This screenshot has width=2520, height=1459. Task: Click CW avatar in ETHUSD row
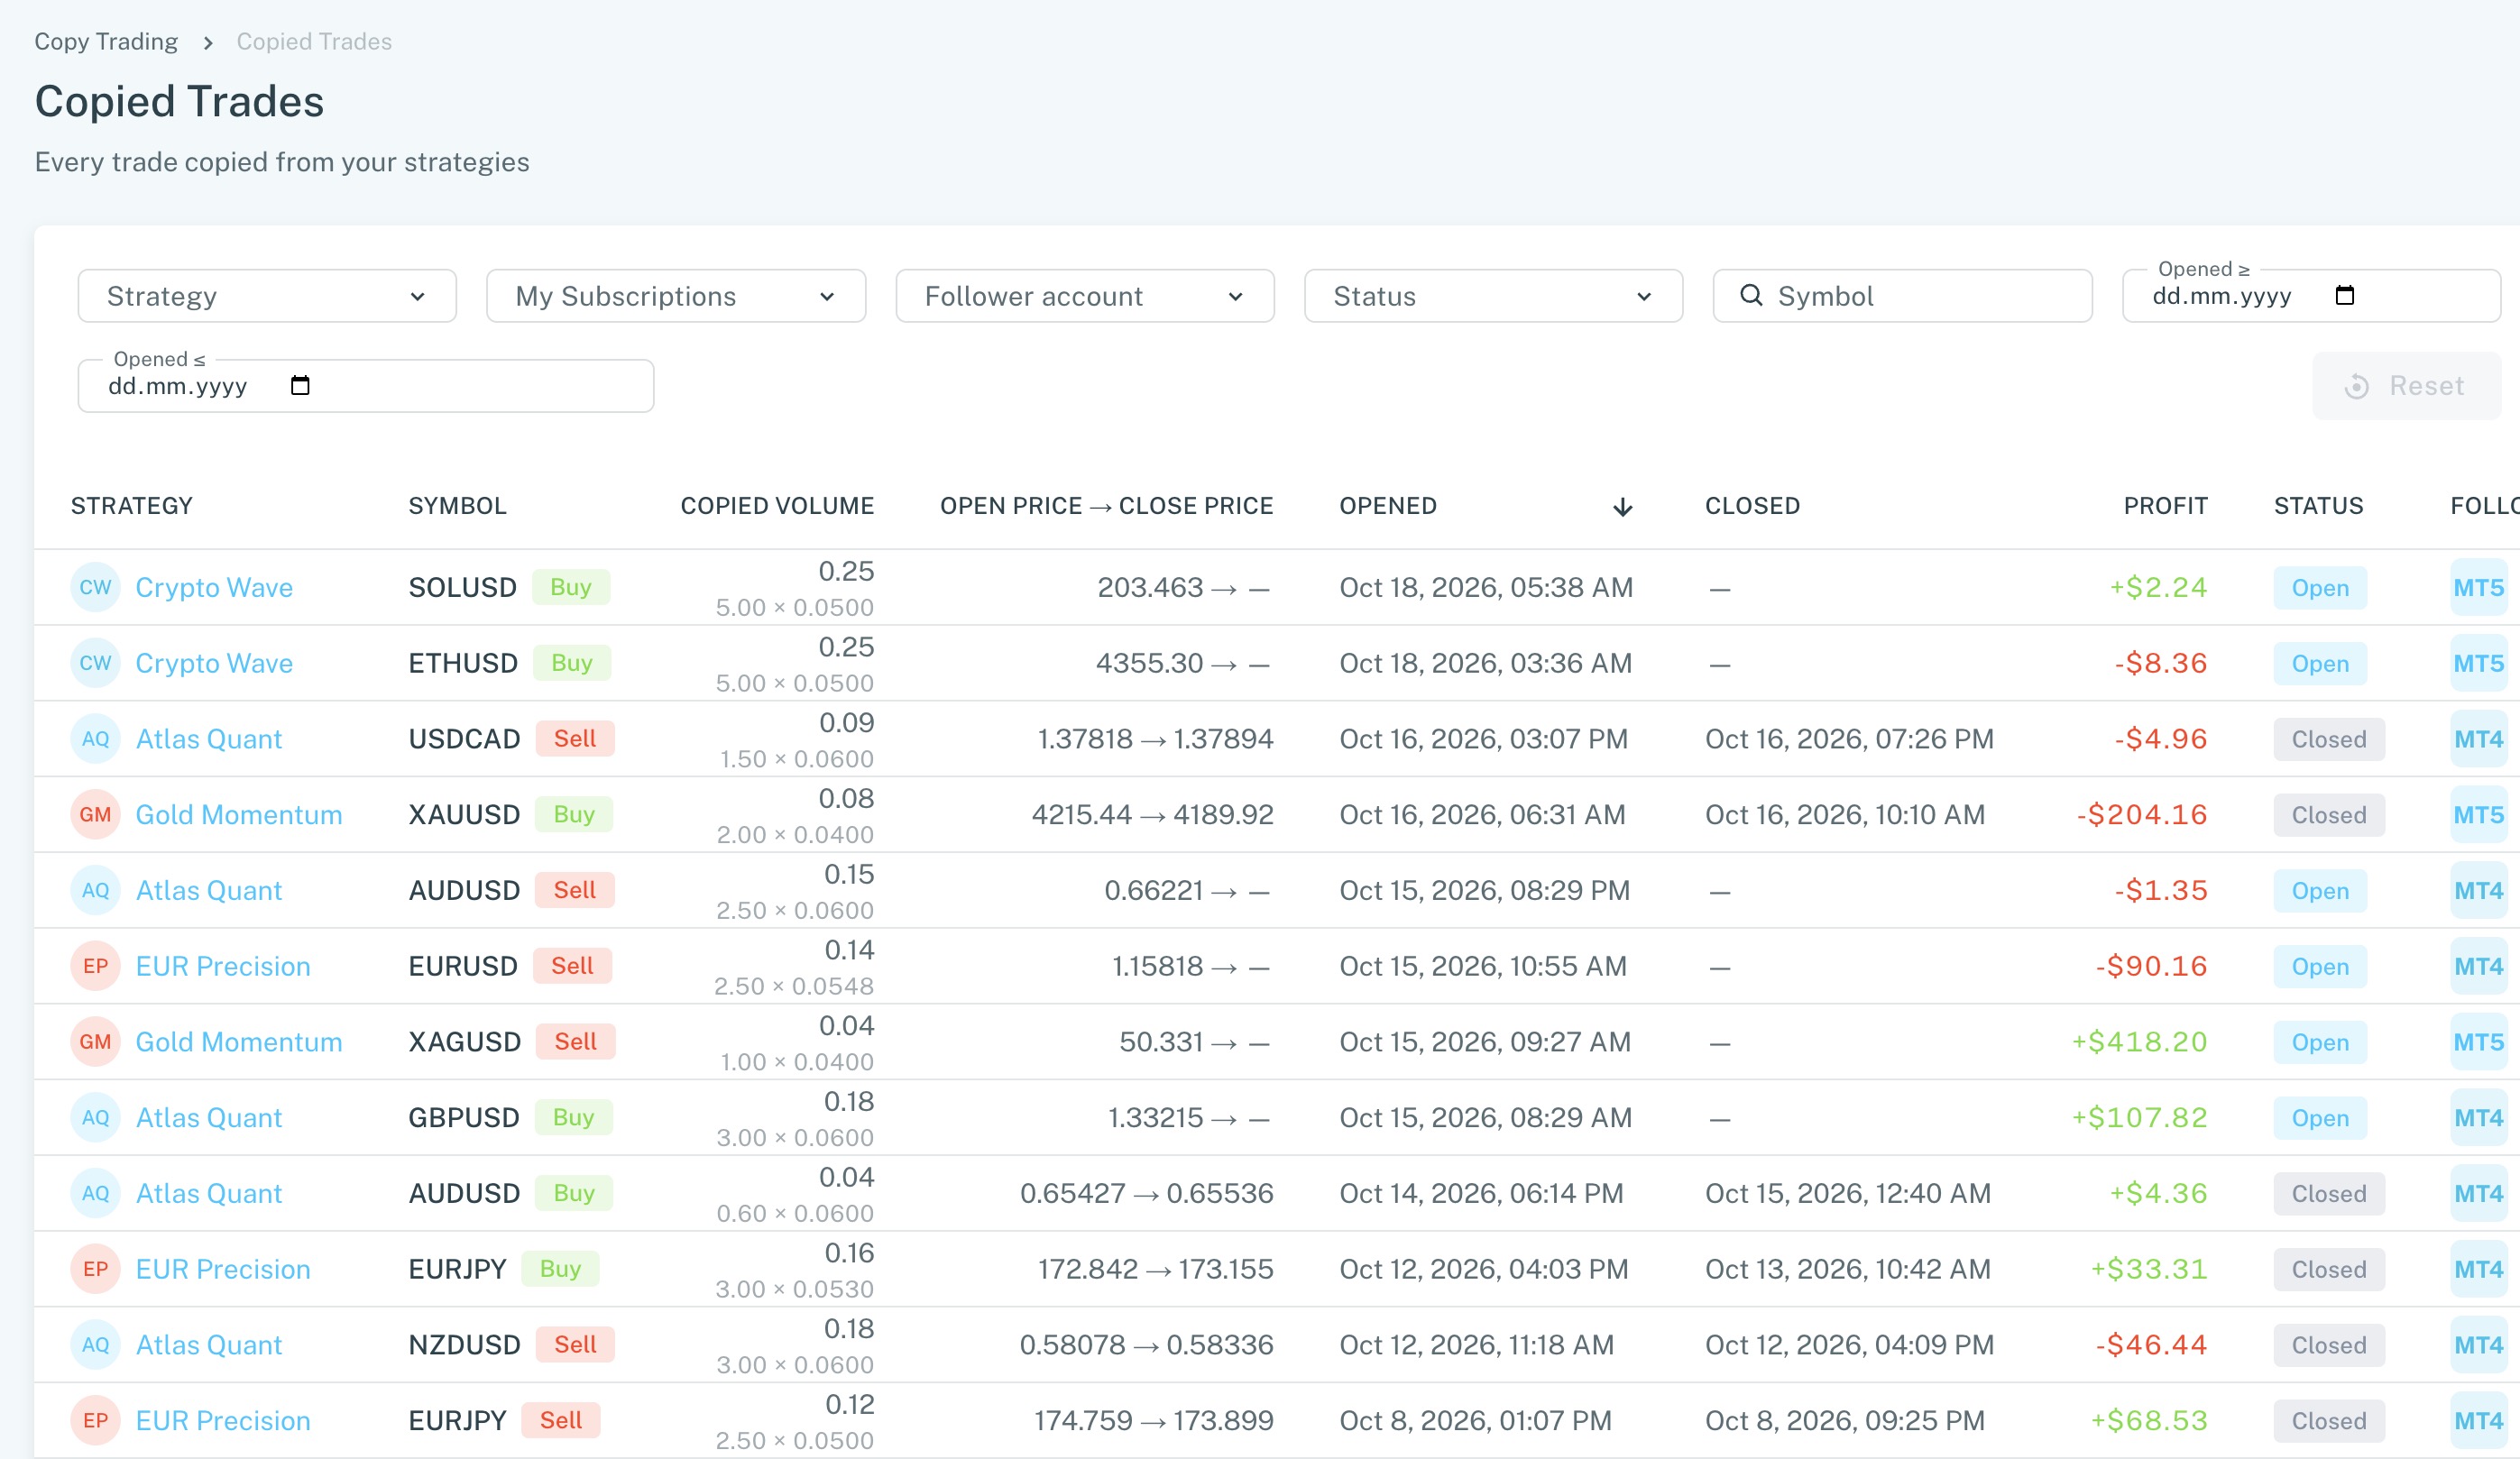point(95,663)
